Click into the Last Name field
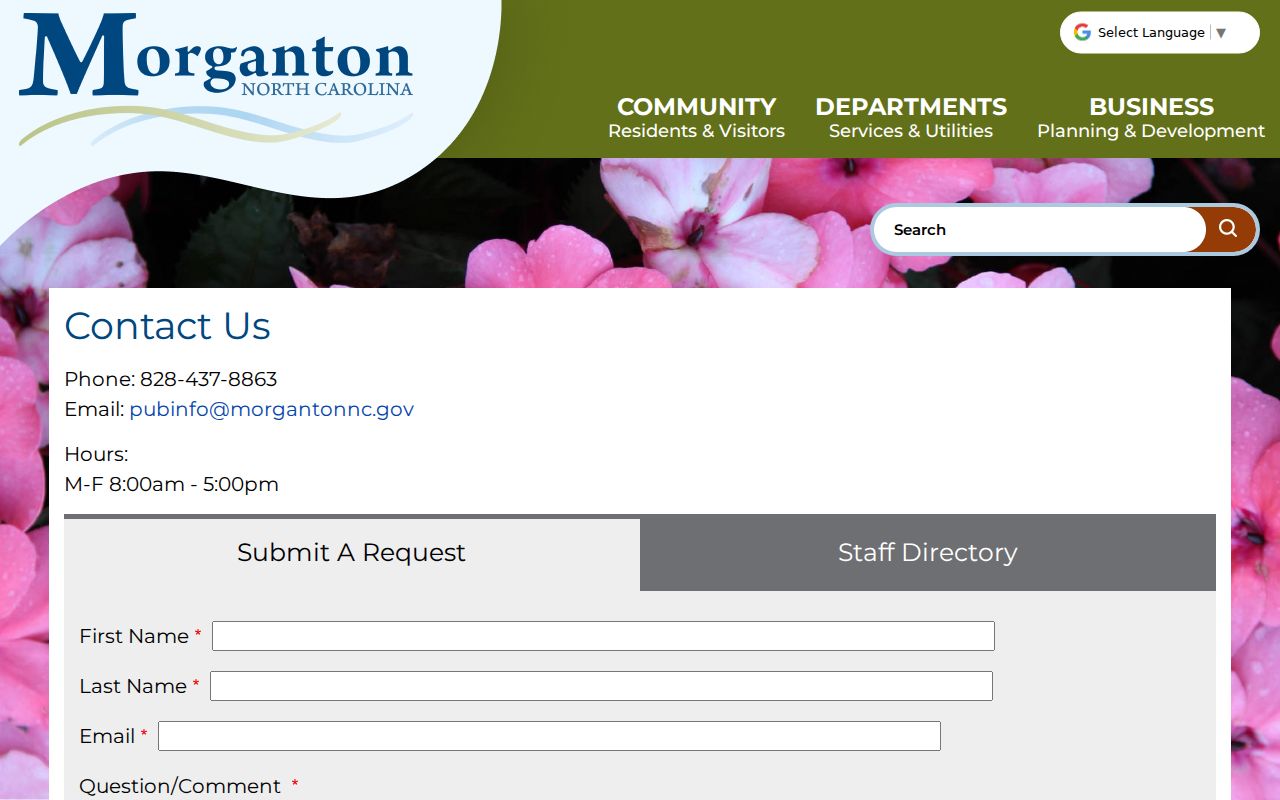 [x=601, y=686]
